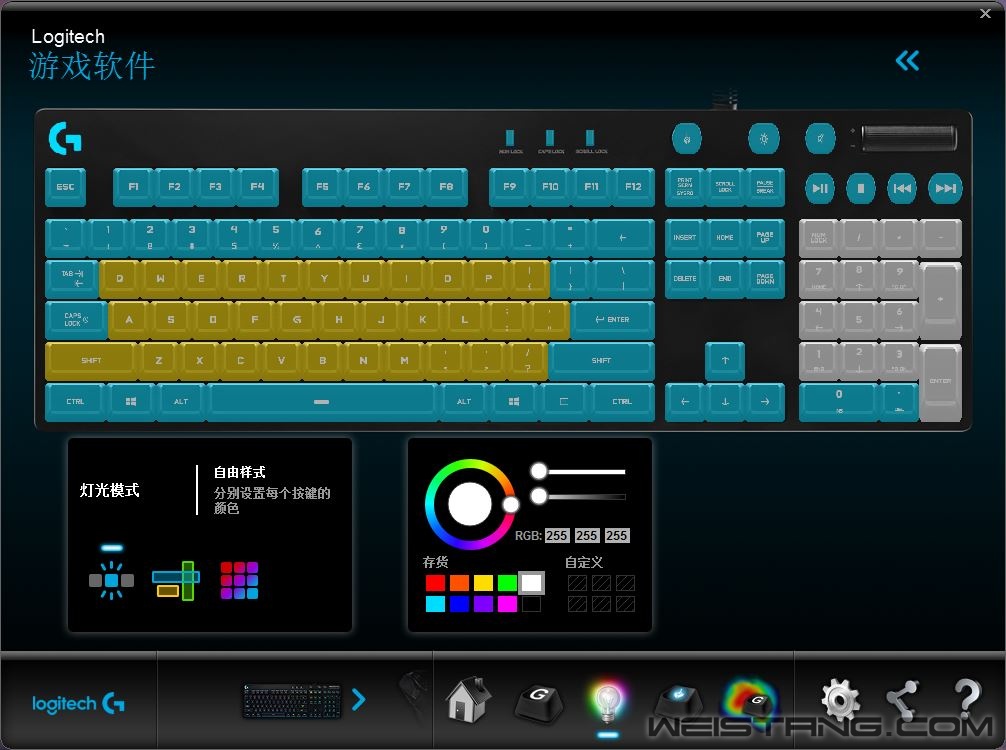1006x750 pixels.
Task: Select the F12 key
Action: click(x=633, y=187)
